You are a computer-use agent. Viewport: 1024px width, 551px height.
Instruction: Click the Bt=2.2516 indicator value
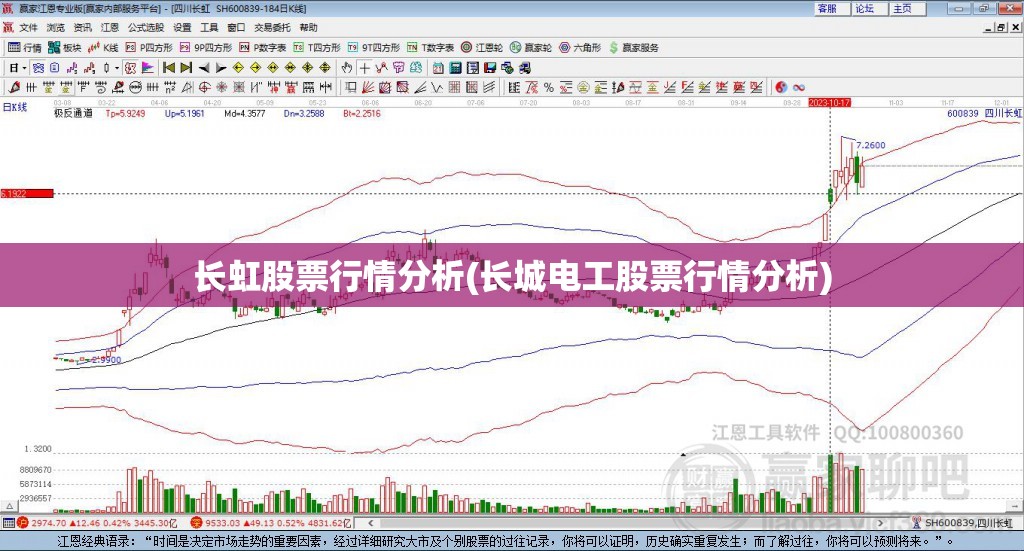(x=362, y=114)
